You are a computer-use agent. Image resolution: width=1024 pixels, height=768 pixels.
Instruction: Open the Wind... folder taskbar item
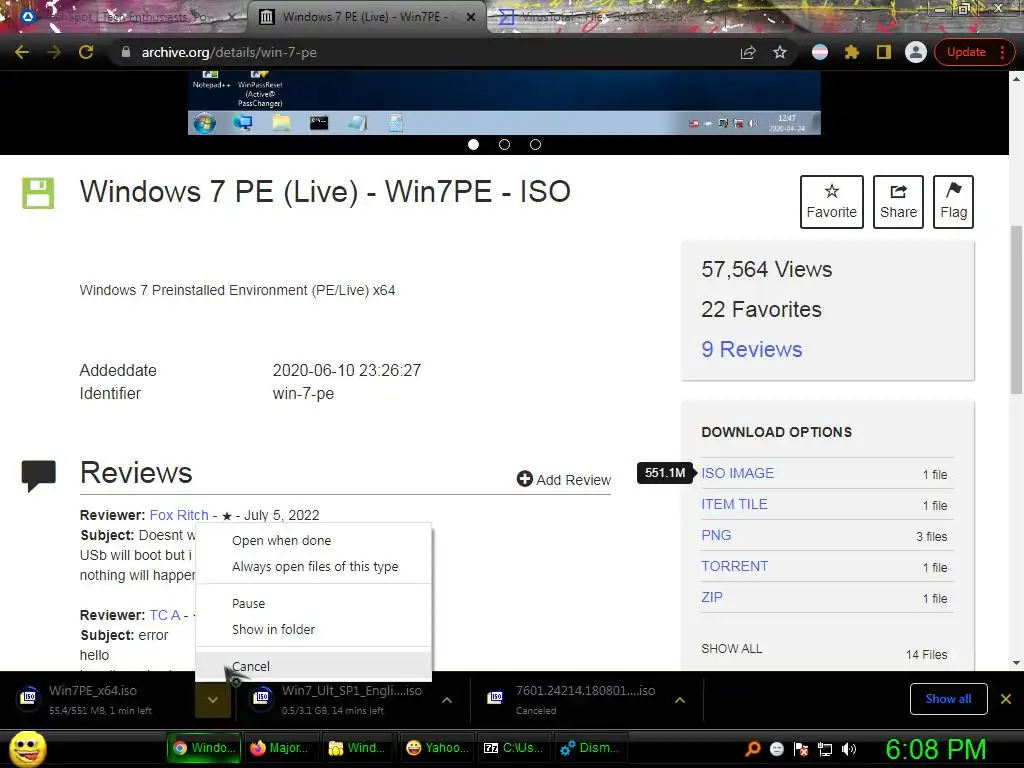359,748
